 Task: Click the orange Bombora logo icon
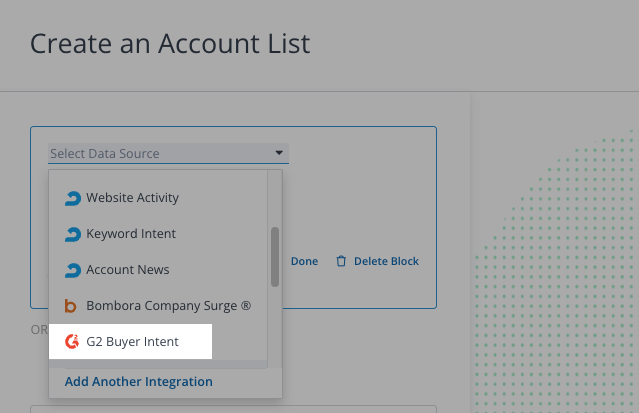coord(72,306)
